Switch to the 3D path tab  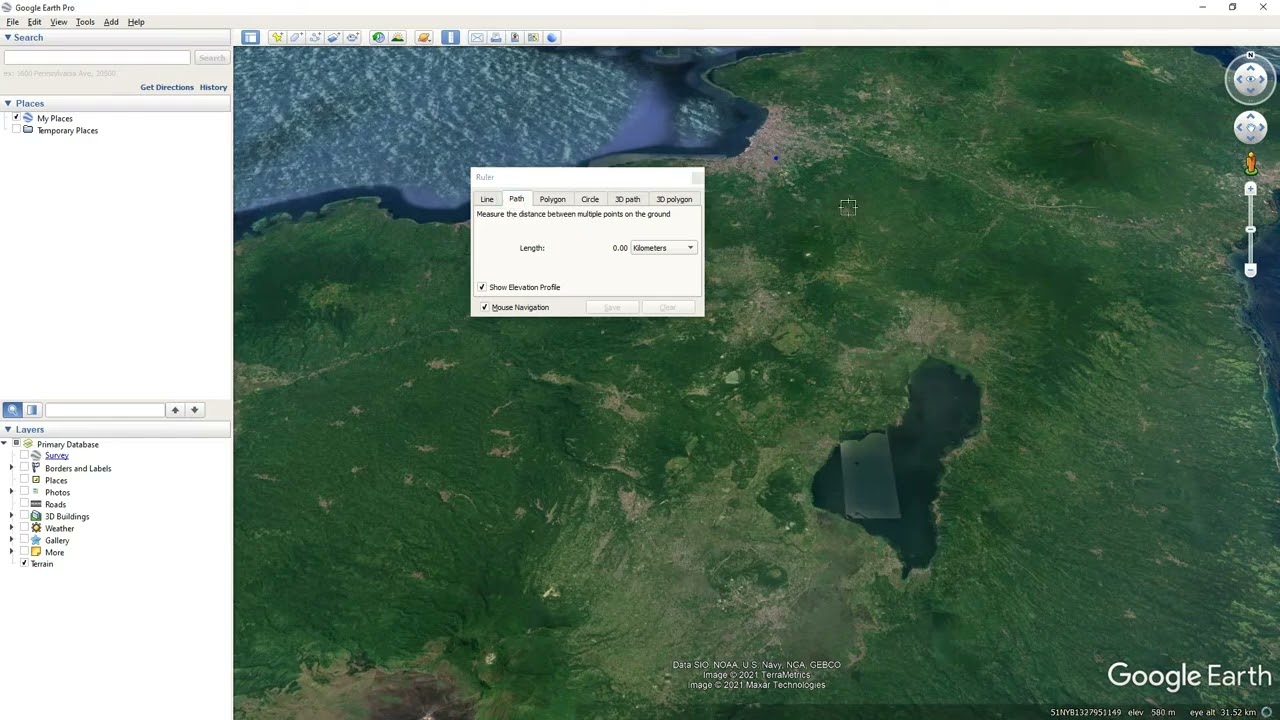[x=627, y=199]
